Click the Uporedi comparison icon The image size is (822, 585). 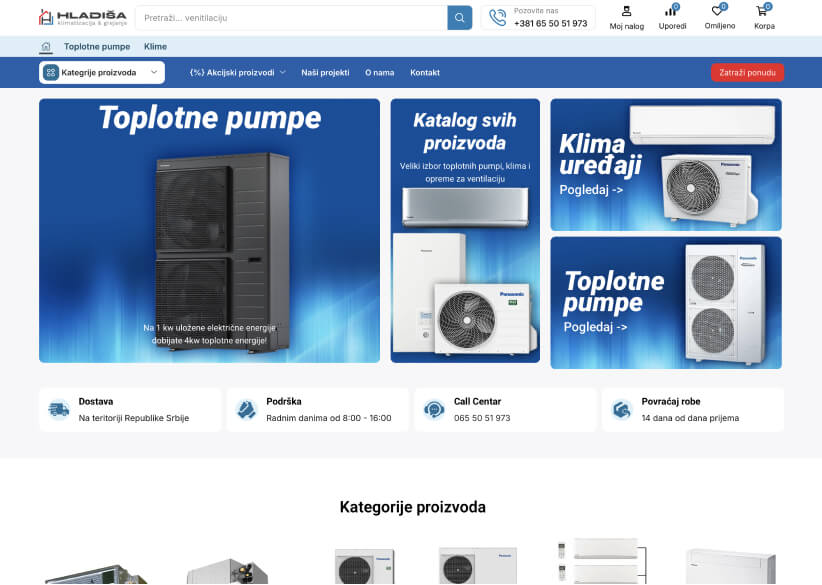(x=672, y=13)
